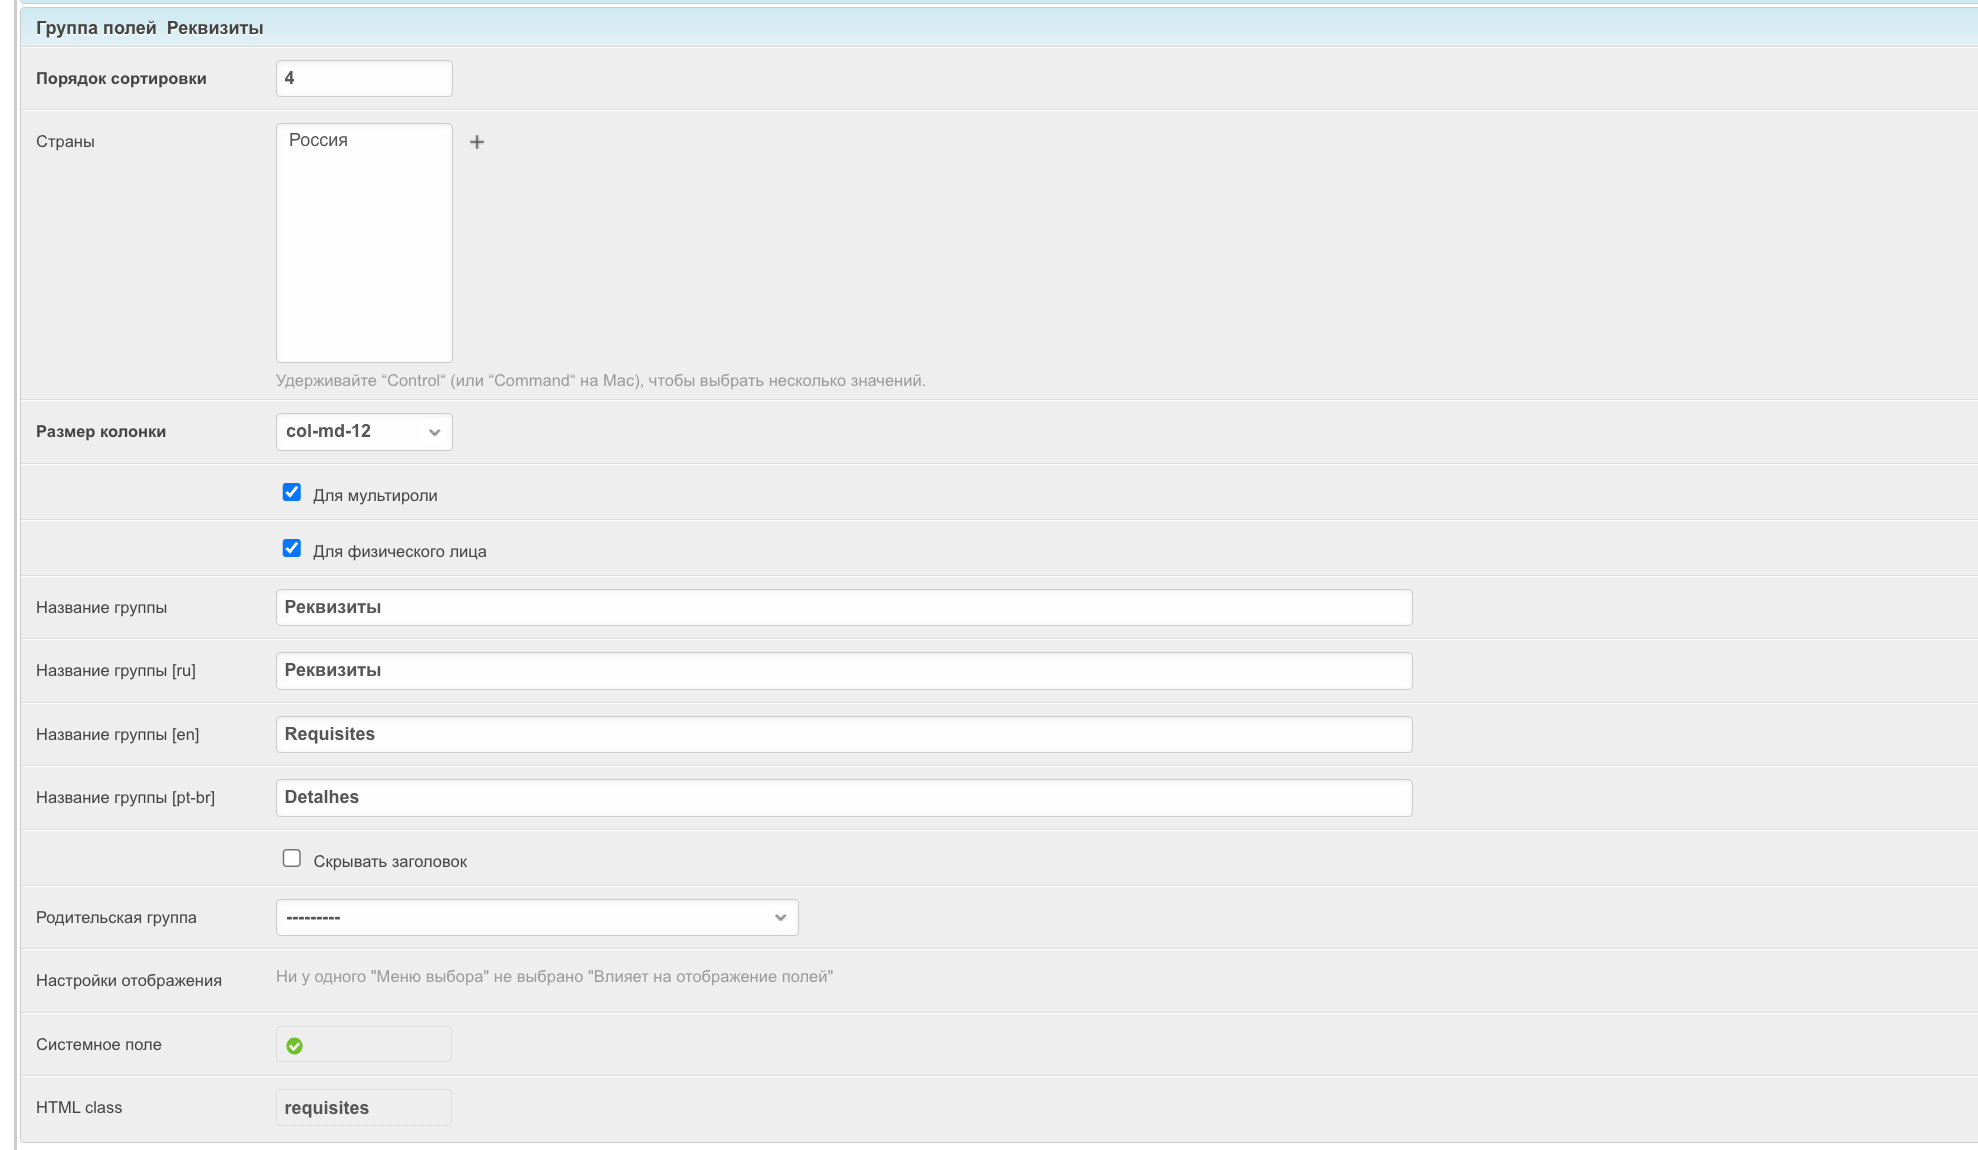The image size is (1978, 1150).
Task: Enable the Скрывать заголовок checkbox
Action: coord(292,858)
